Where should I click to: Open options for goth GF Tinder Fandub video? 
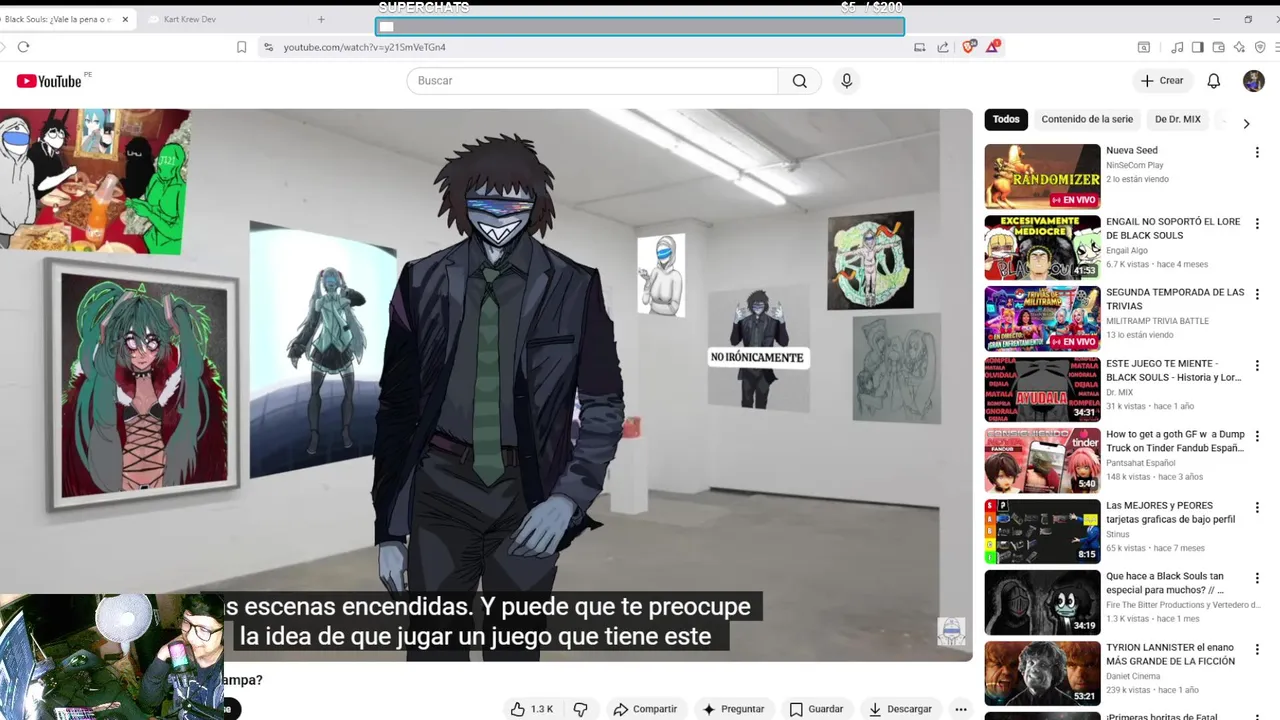click(x=1257, y=437)
